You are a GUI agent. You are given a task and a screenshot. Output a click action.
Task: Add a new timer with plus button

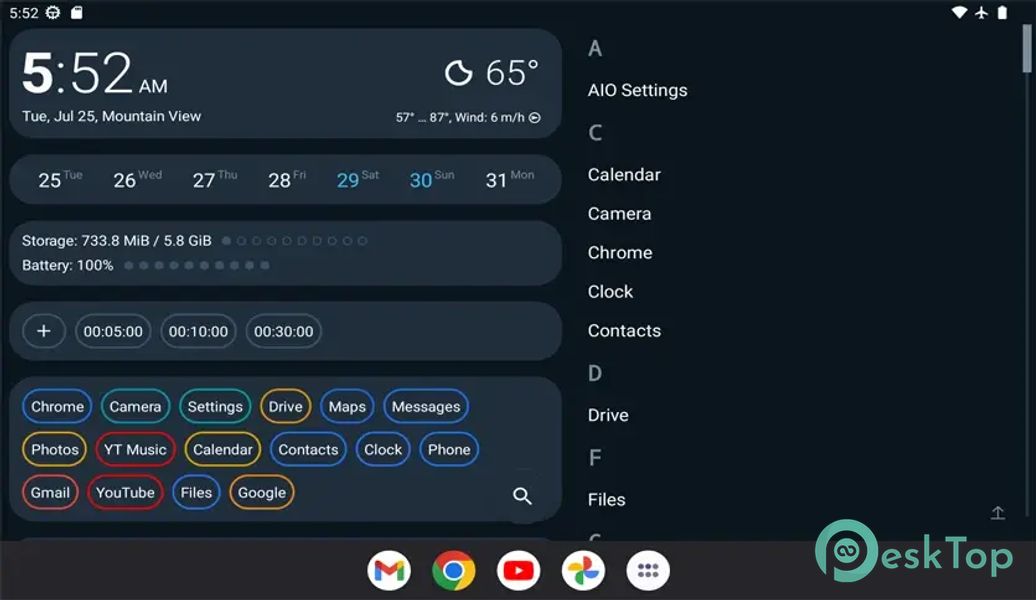[44, 331]
